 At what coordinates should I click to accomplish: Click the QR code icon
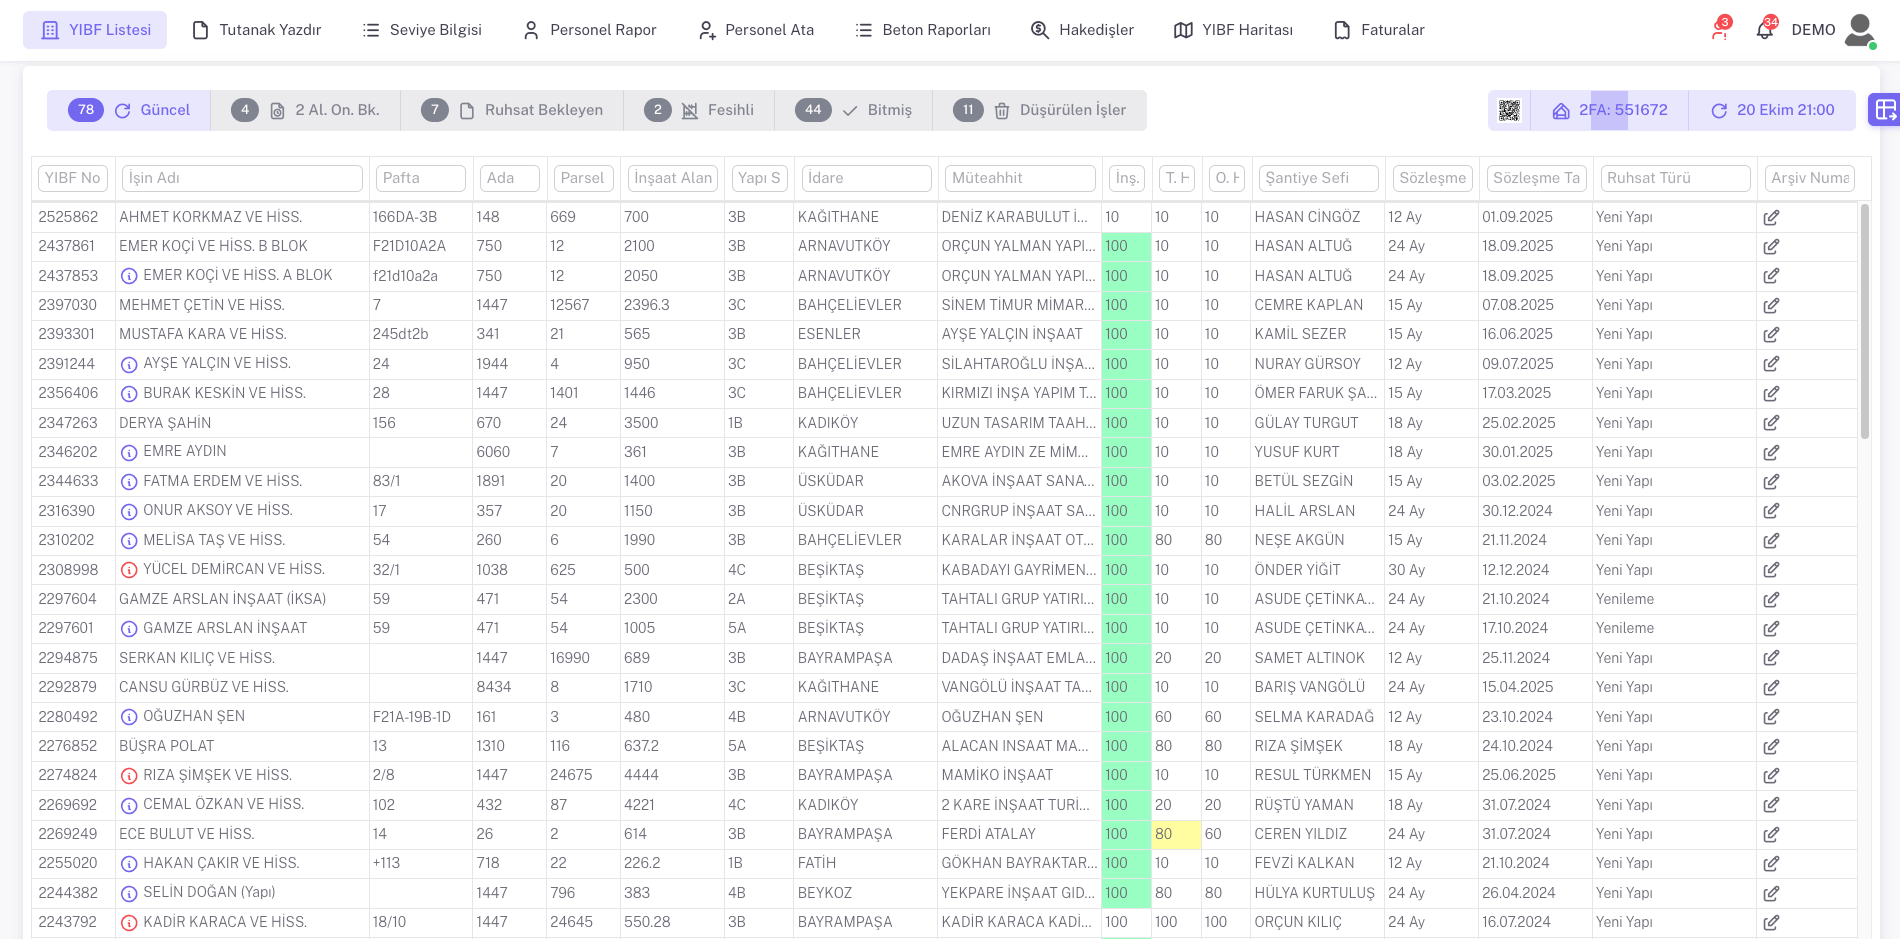coord(1509,111)
